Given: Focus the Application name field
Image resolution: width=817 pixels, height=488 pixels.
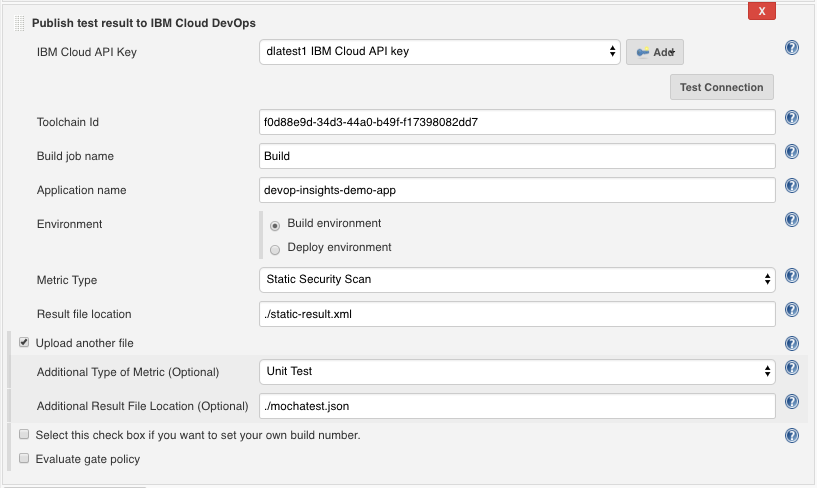Looking at the screenshot, I should click(517, 190).
